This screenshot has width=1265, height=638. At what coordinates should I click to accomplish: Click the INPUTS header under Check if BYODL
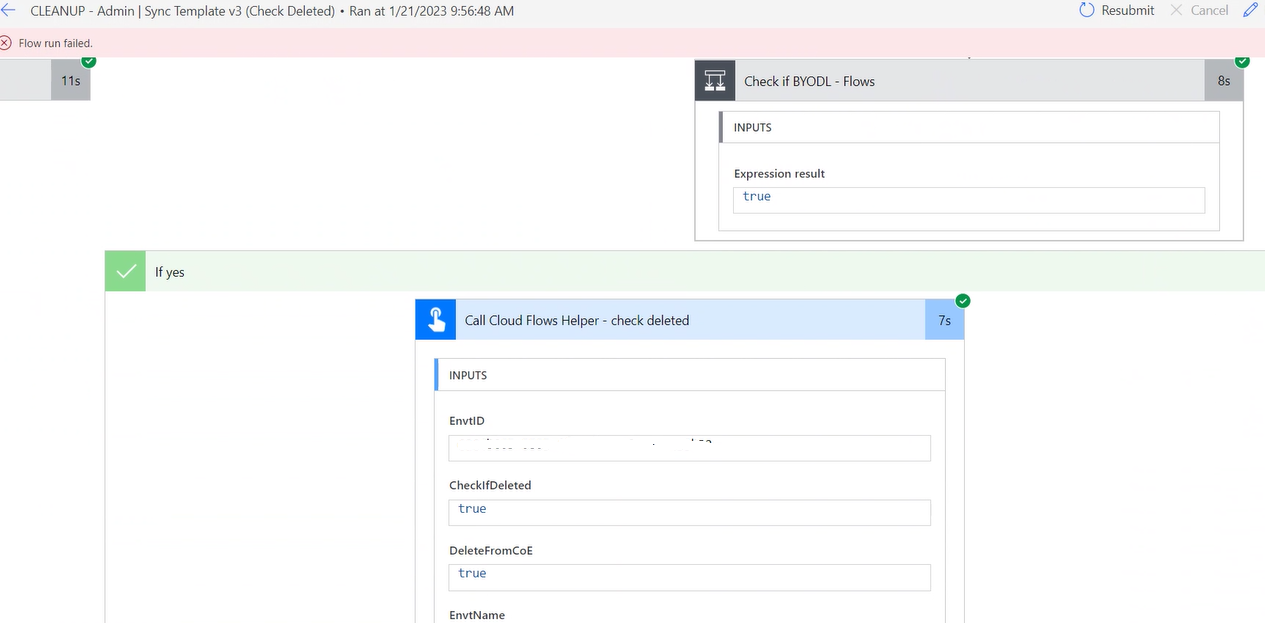point(969,127)
